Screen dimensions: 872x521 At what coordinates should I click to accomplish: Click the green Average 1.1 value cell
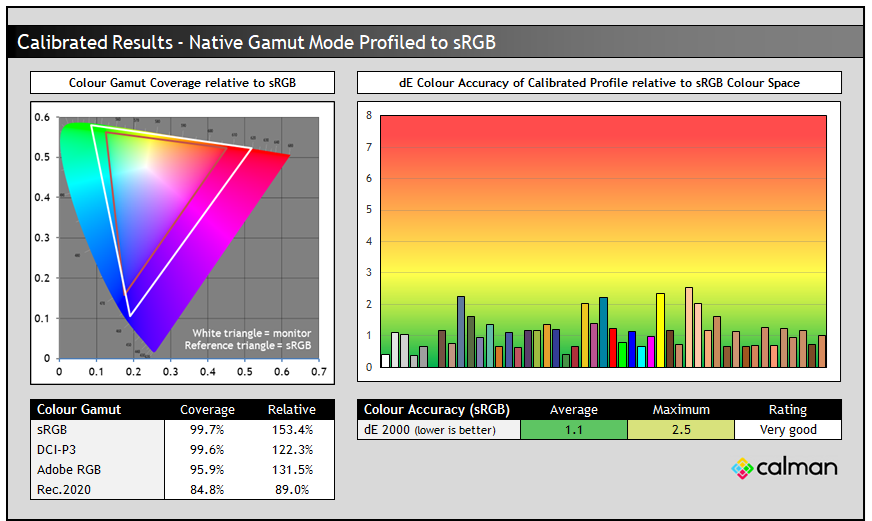574,429
